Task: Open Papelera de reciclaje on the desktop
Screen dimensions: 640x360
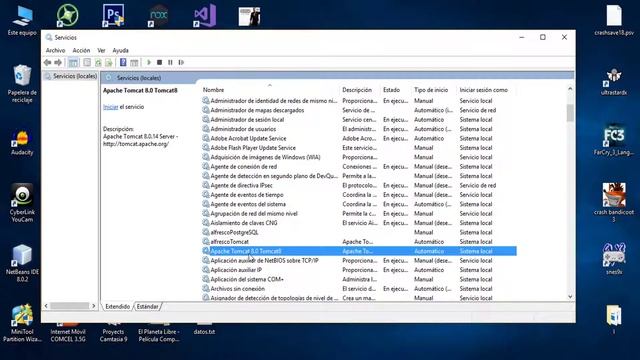Action: click(x=22, y=84)
